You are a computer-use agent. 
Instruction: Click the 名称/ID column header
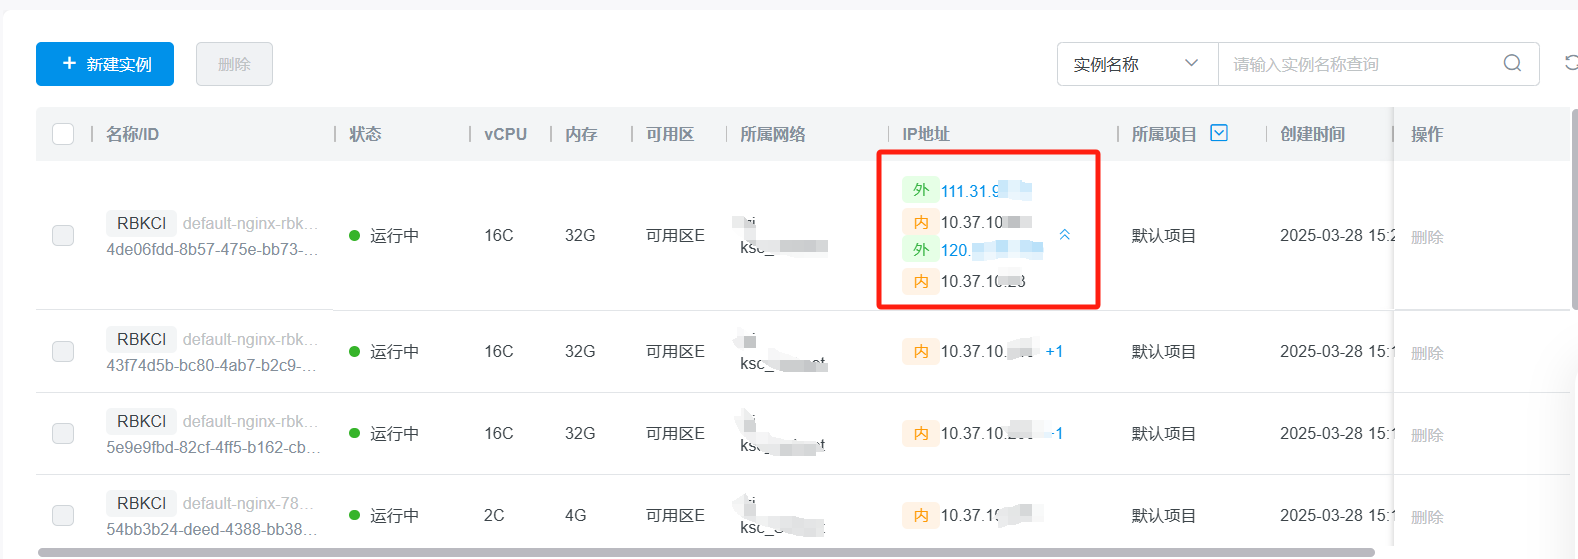pos(132,134)
